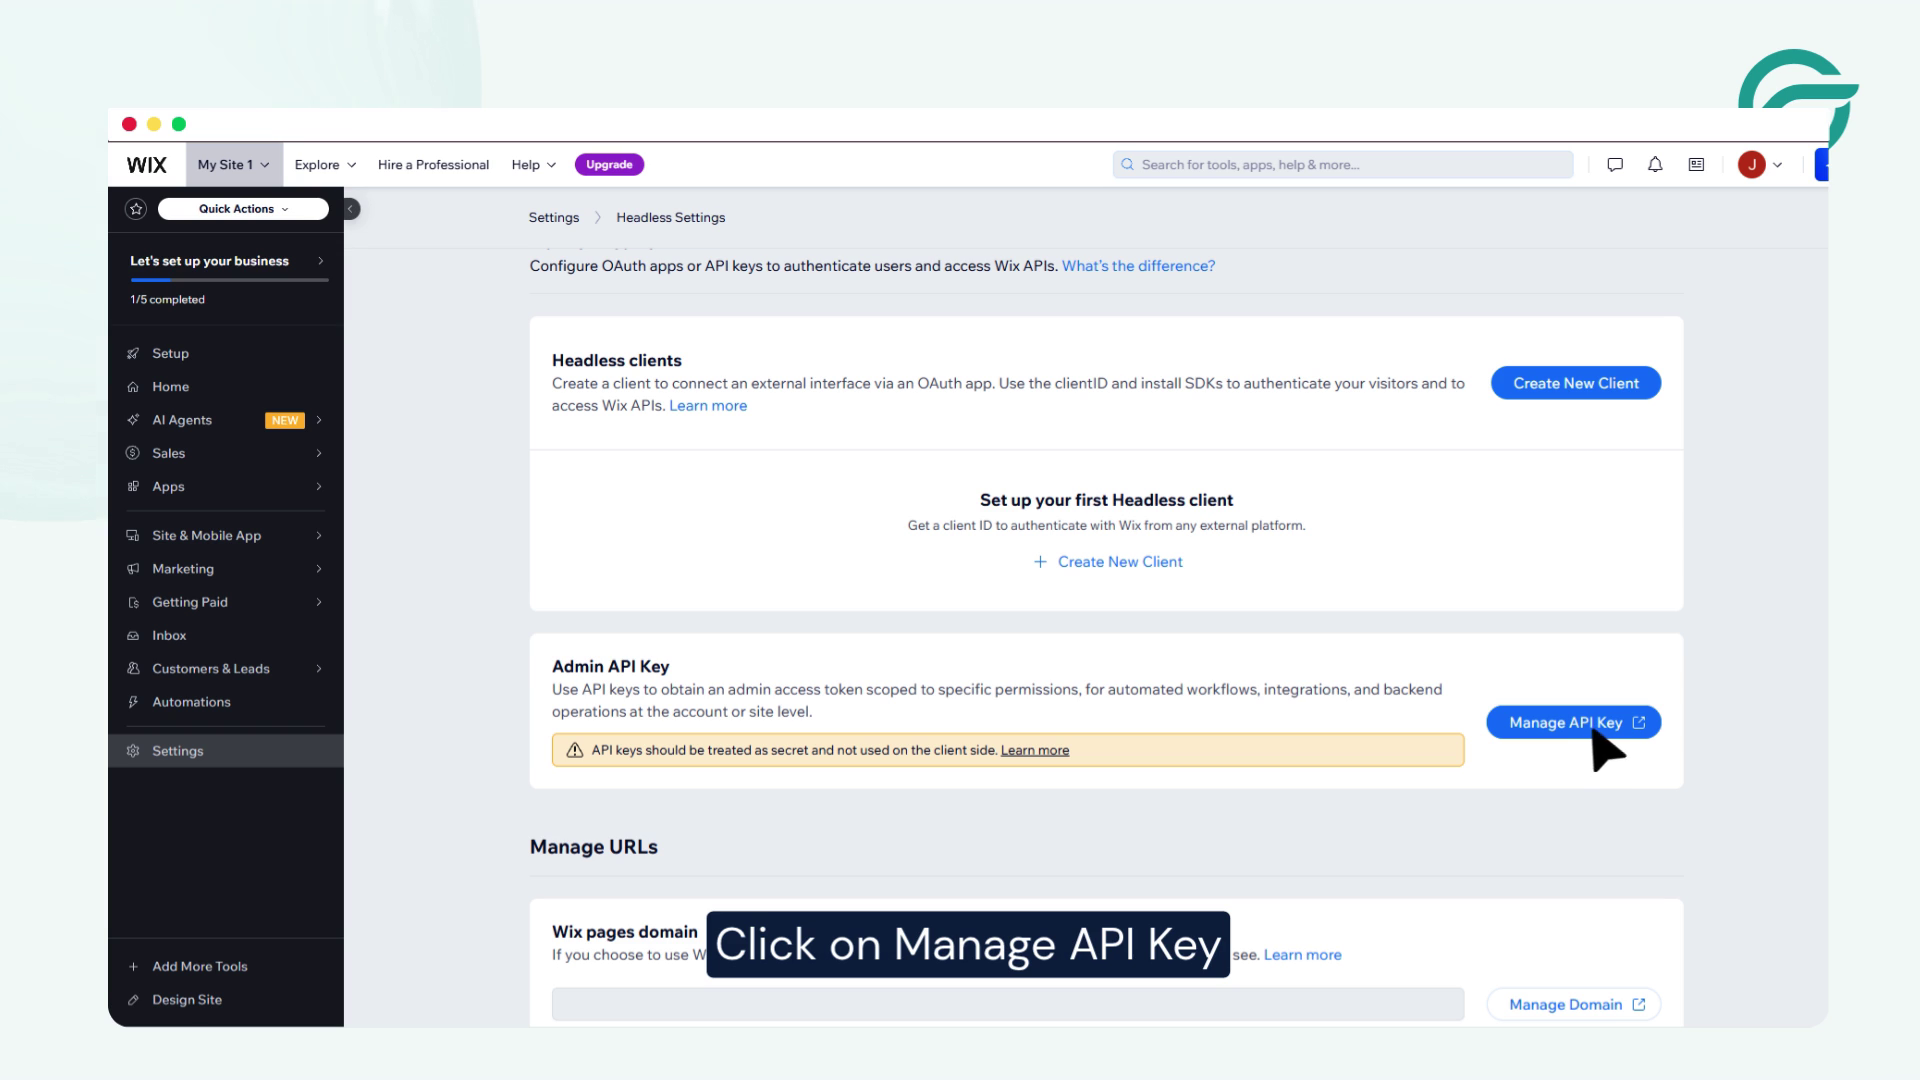Image resolution: width=1920 pixels, height=1080 pixels.
Task: Click the Getting Paid icon
Action: pos(133,602)
